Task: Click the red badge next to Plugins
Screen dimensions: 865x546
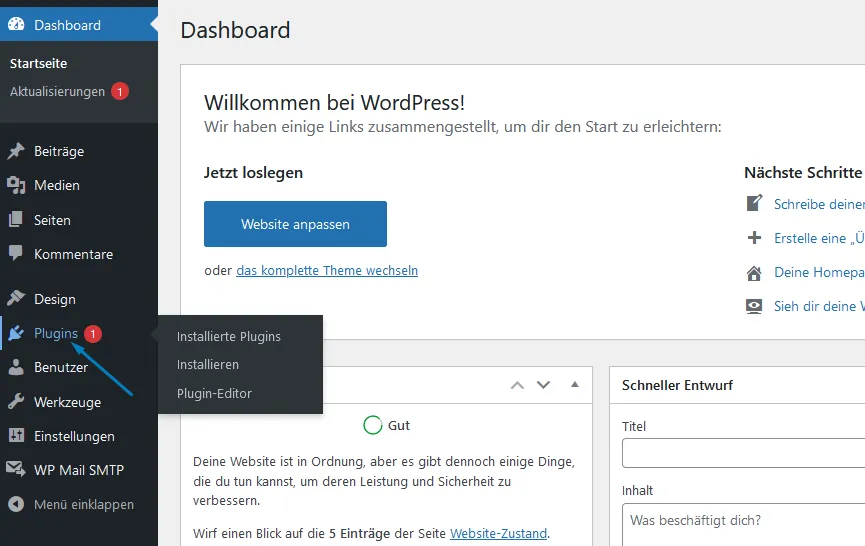Action: pos(93,334)
